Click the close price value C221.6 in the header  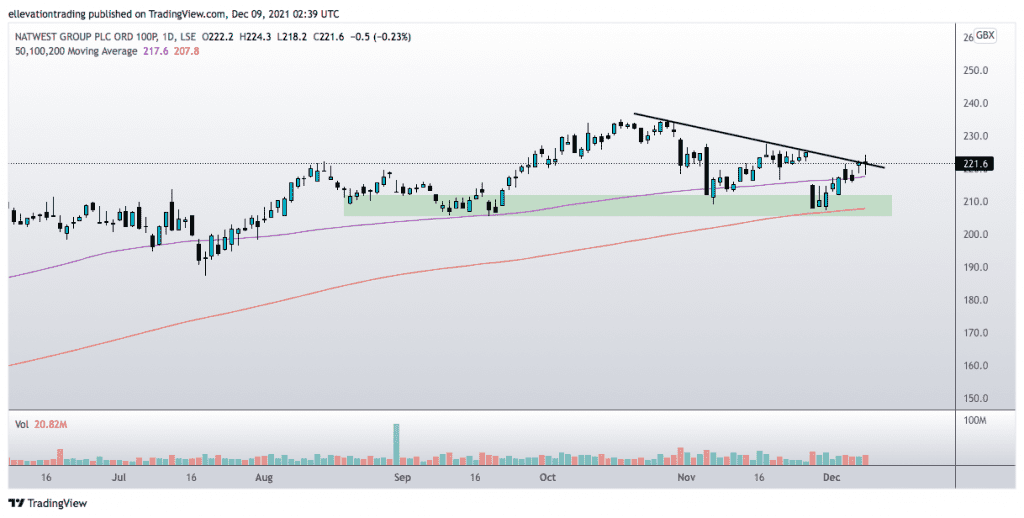(x=327, y=37)
